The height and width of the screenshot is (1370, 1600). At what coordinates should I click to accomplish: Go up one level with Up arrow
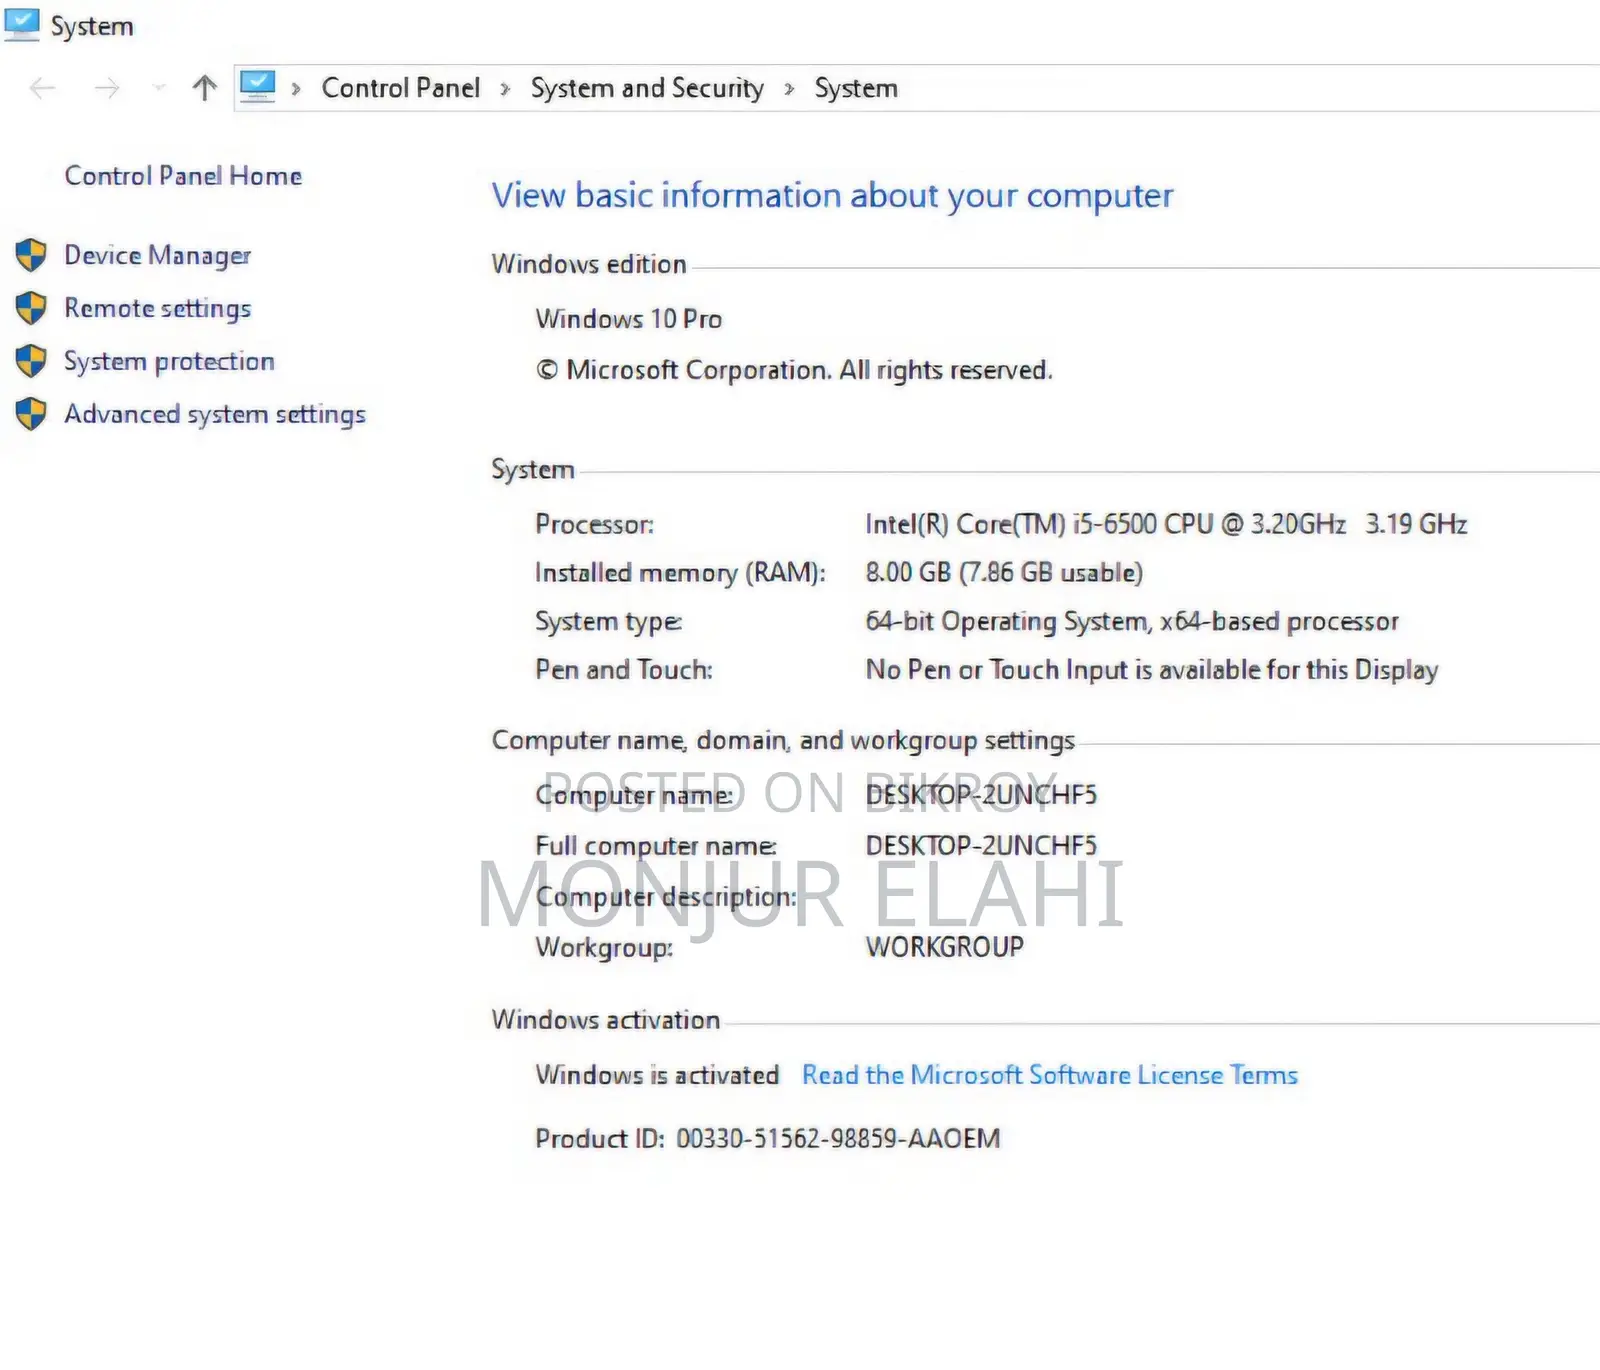coord(205,88)
